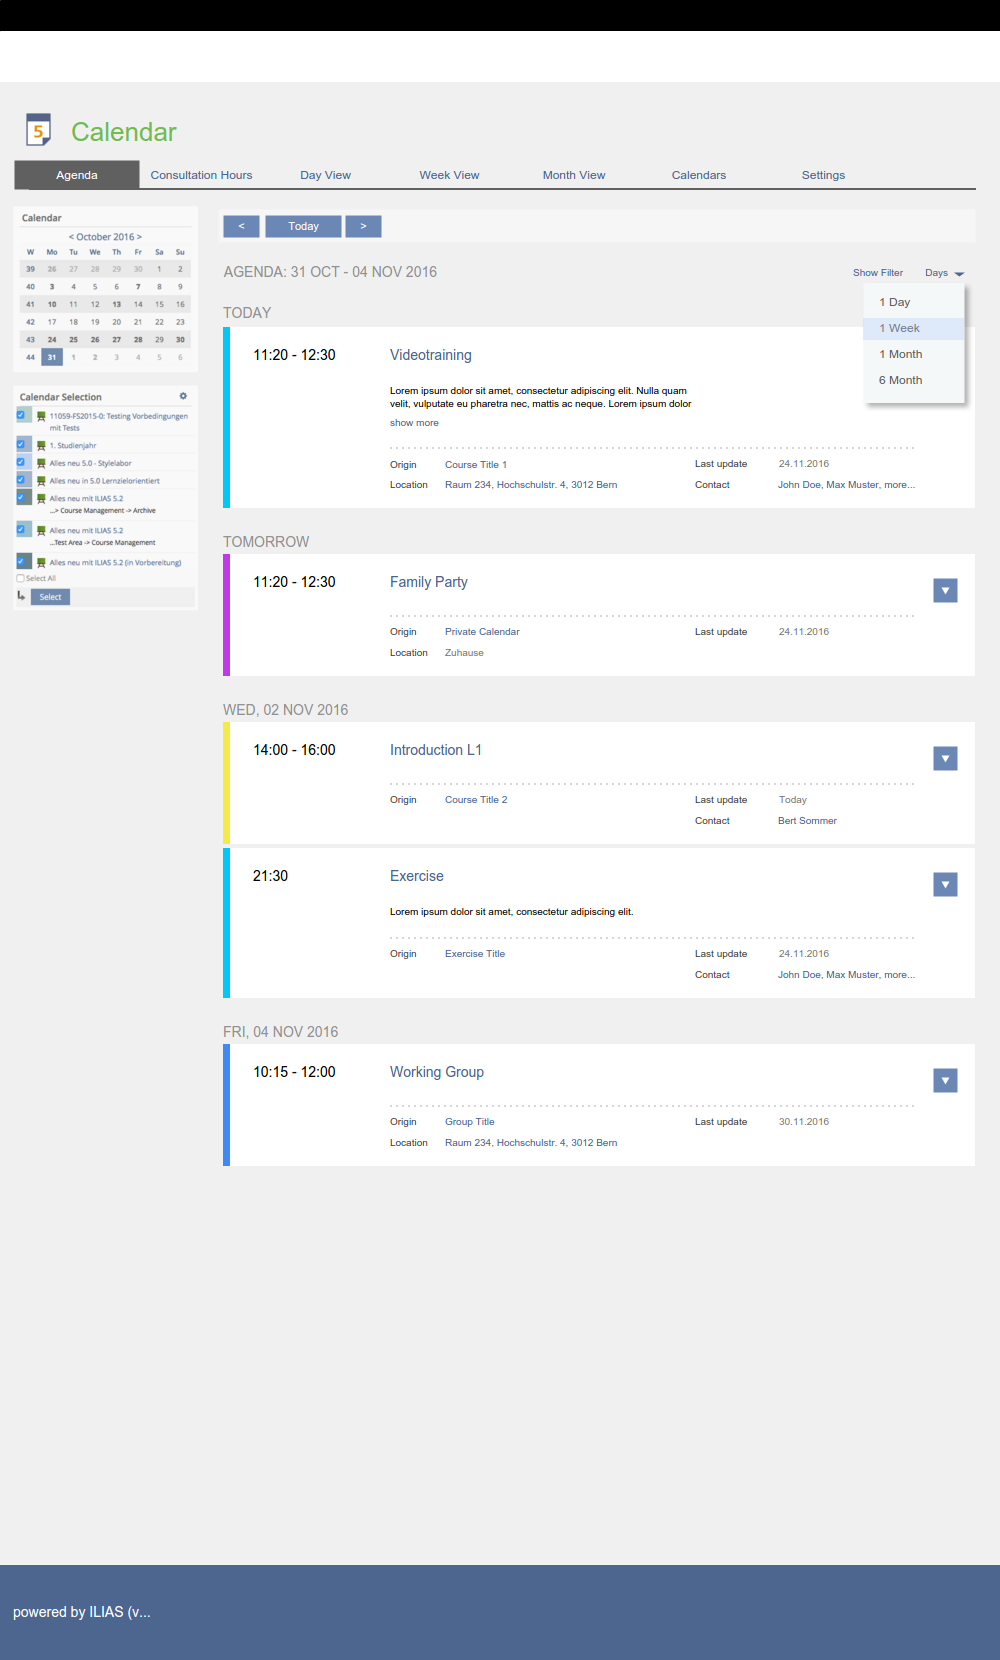
Task: Open Exercise appointment title
Action: tap(417, 876)
